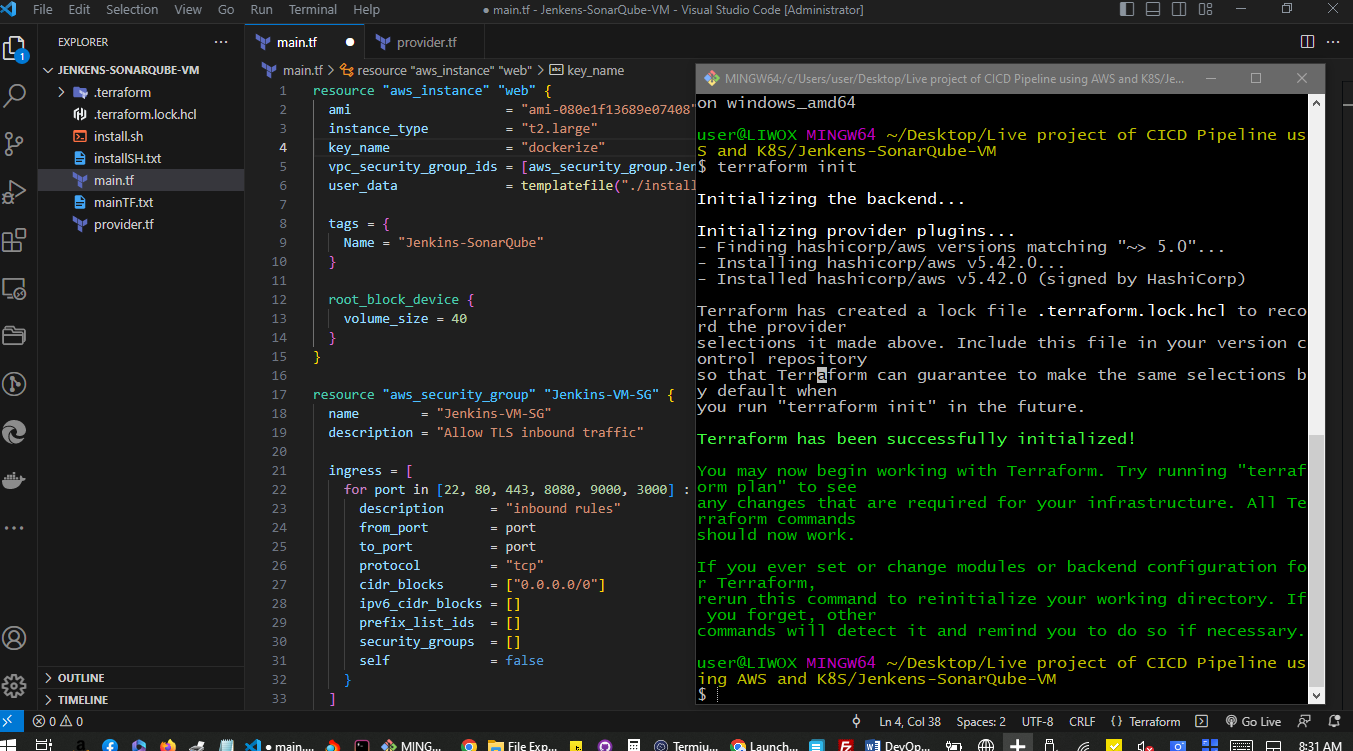The height and width of the screenshot is (751, 1353).
Task: Click the Terraform language mode indicator
Action: (x=1154, y=721)
